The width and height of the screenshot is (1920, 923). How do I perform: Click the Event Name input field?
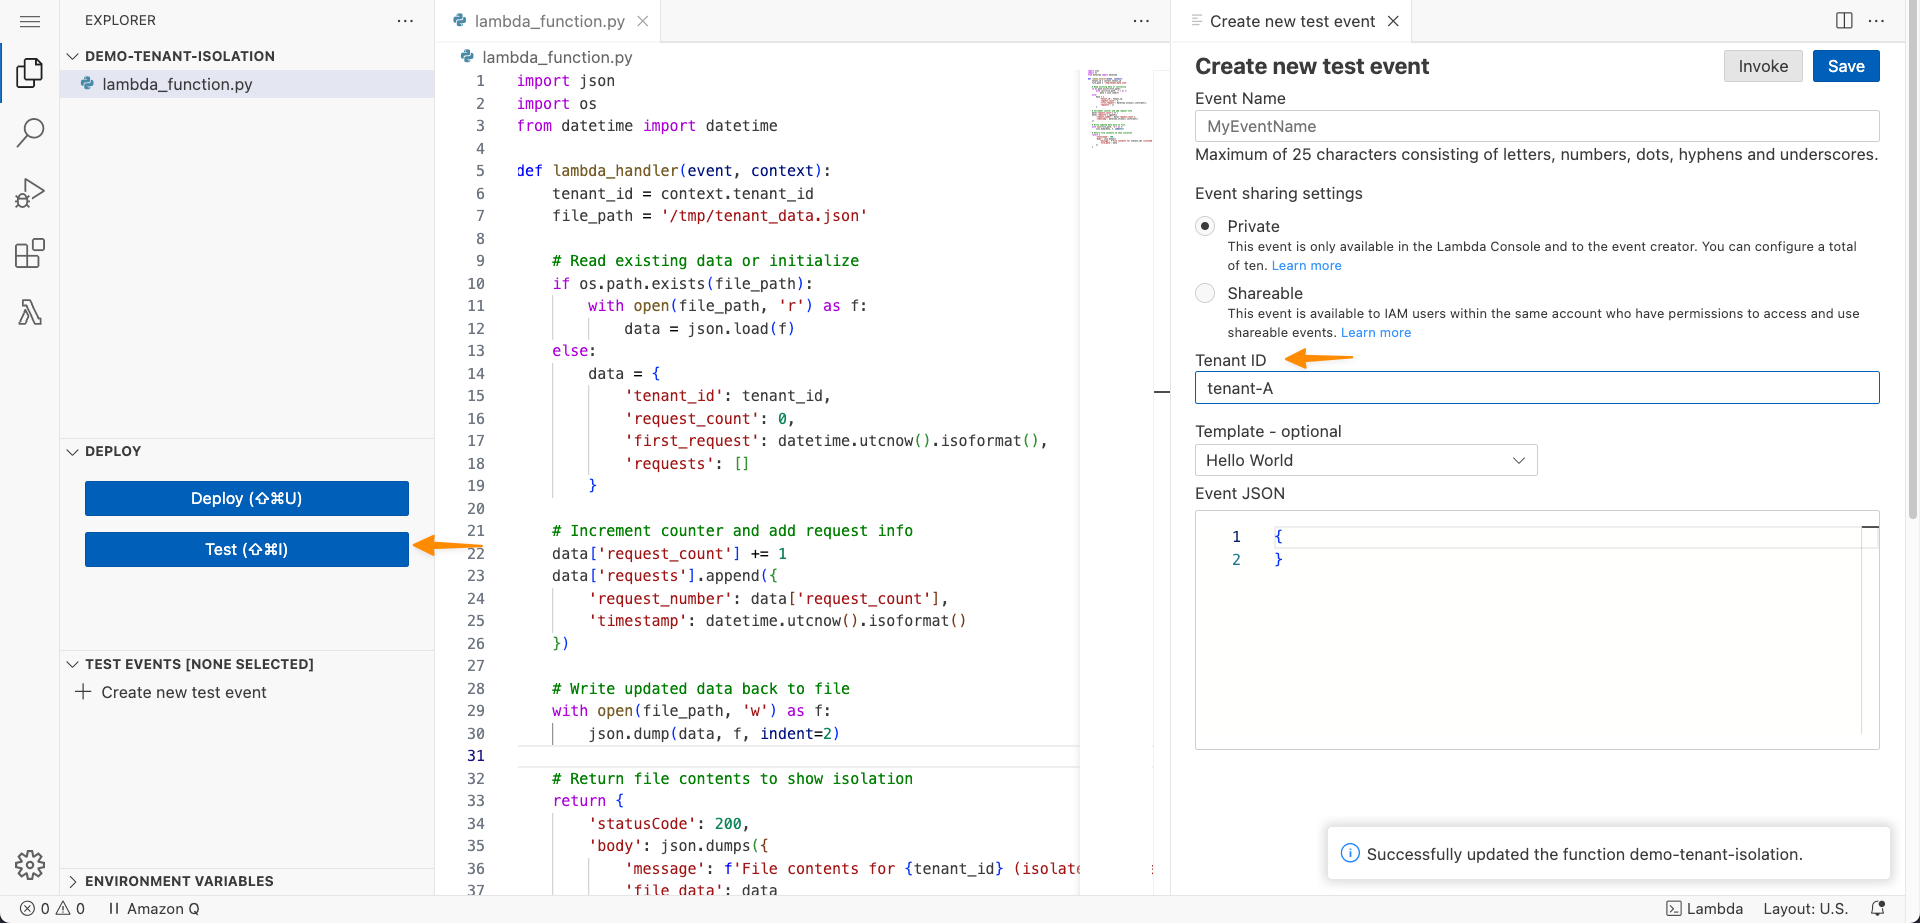point(1536,126)
